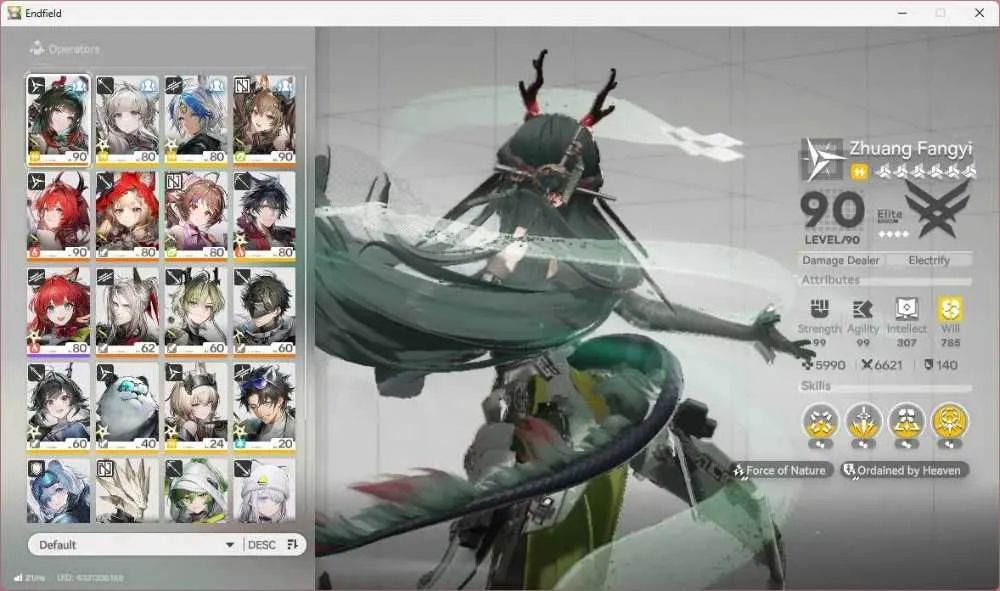Click the yellow element badge under the name

[859, 171]
